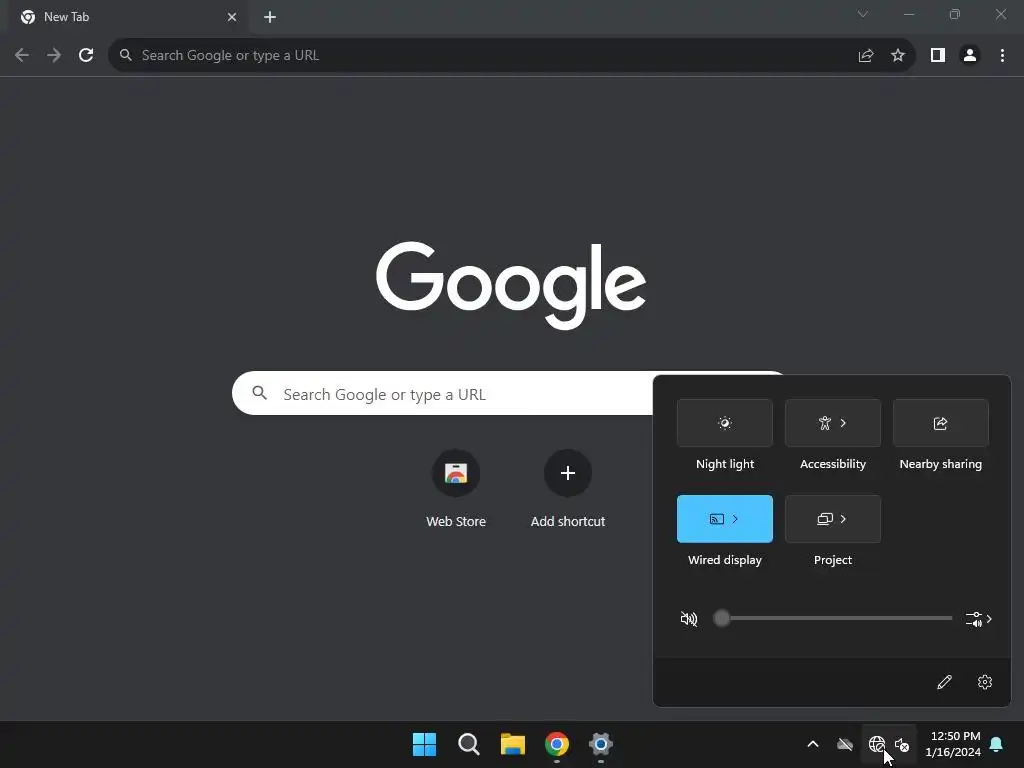Click the OneDrive cloud tray icon

click(845, 744)
